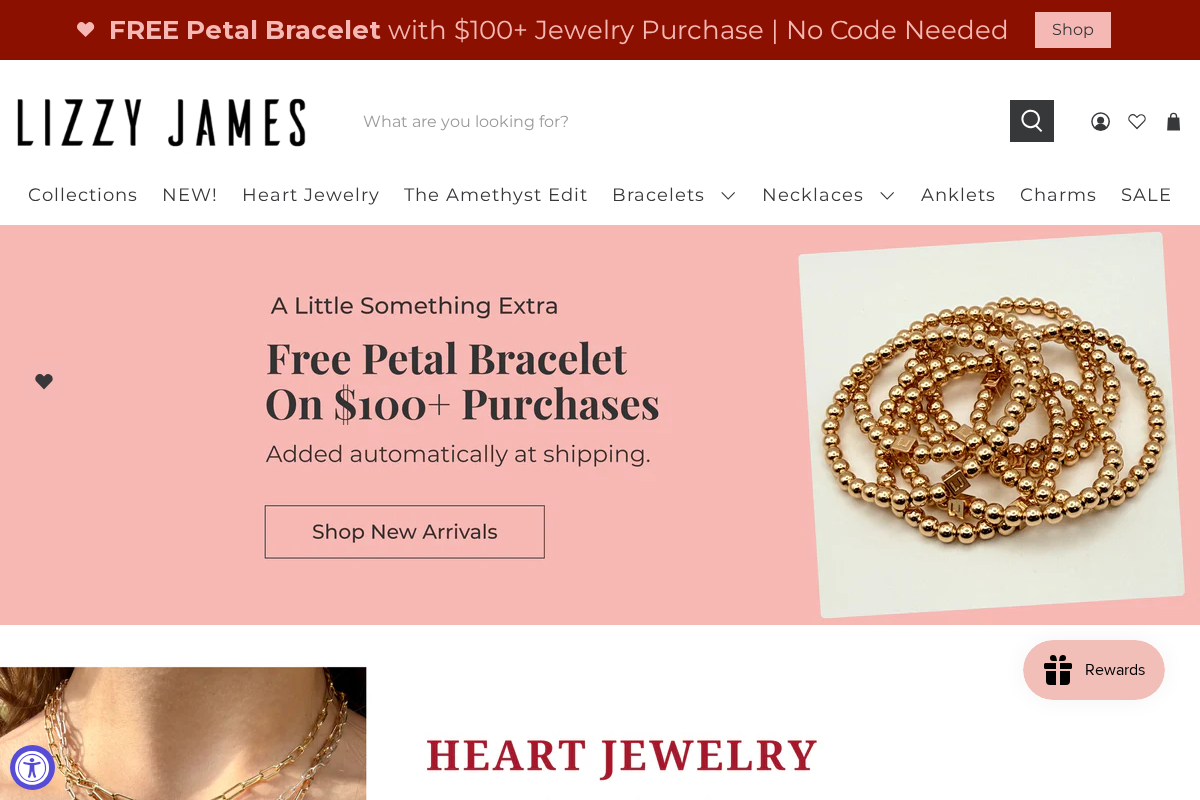Click Shop in the red banner

click(x=1072, y=29)
